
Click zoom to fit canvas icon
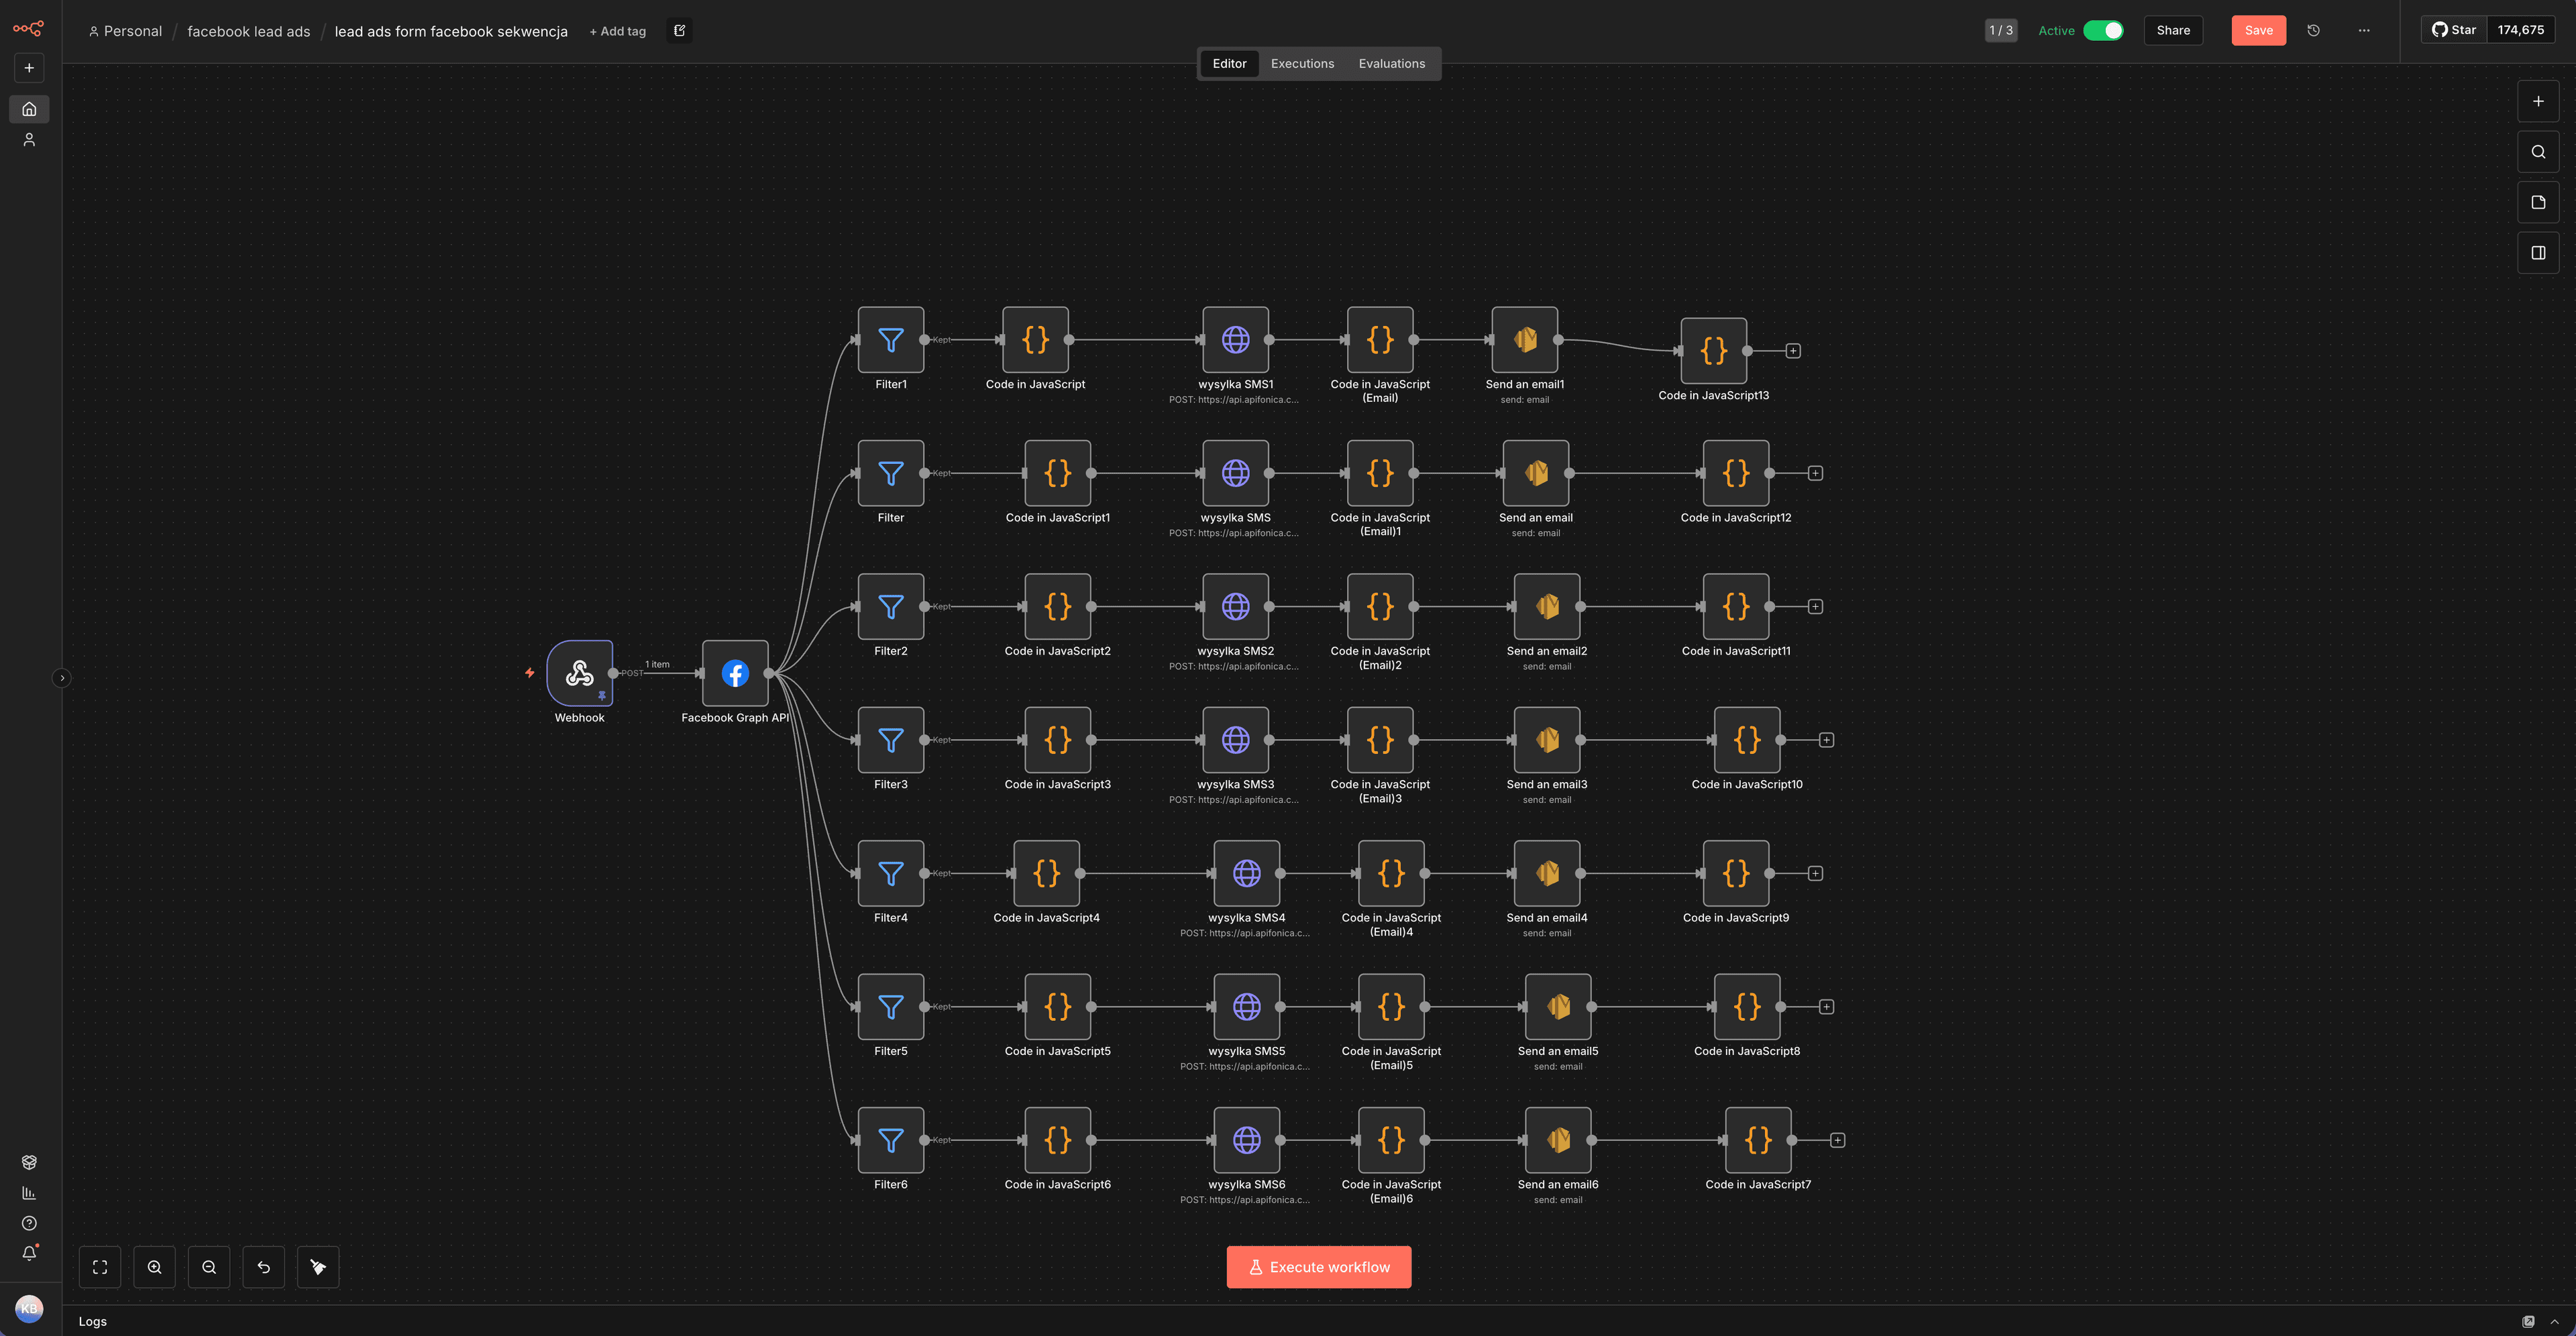point(100,1267)
